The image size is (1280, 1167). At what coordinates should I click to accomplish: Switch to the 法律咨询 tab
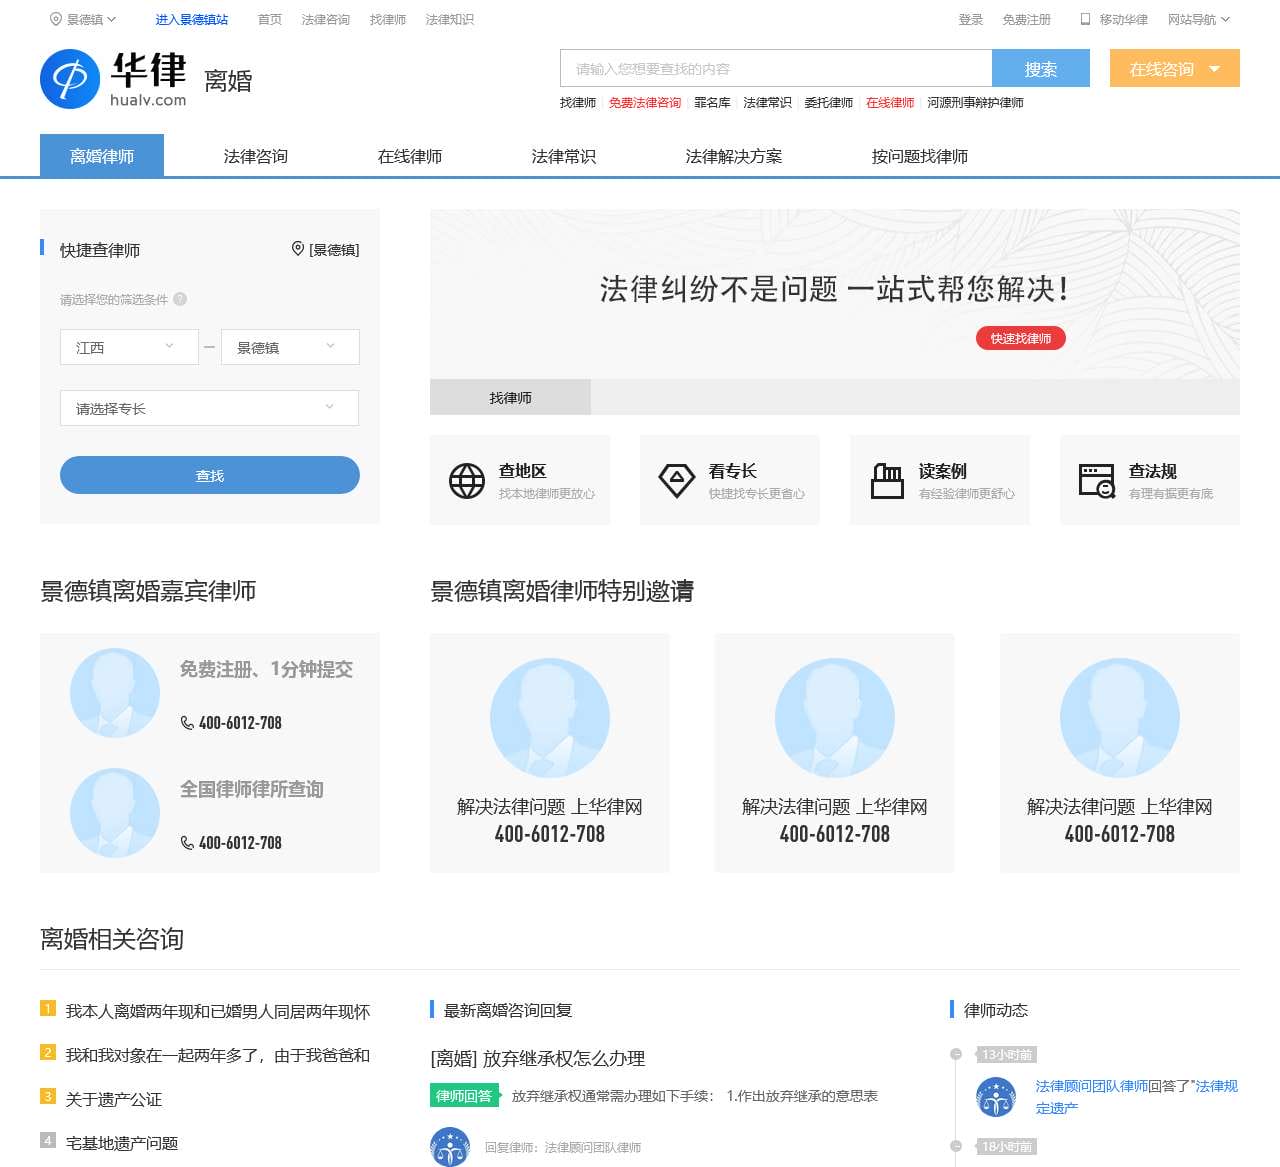pos(256,156)
